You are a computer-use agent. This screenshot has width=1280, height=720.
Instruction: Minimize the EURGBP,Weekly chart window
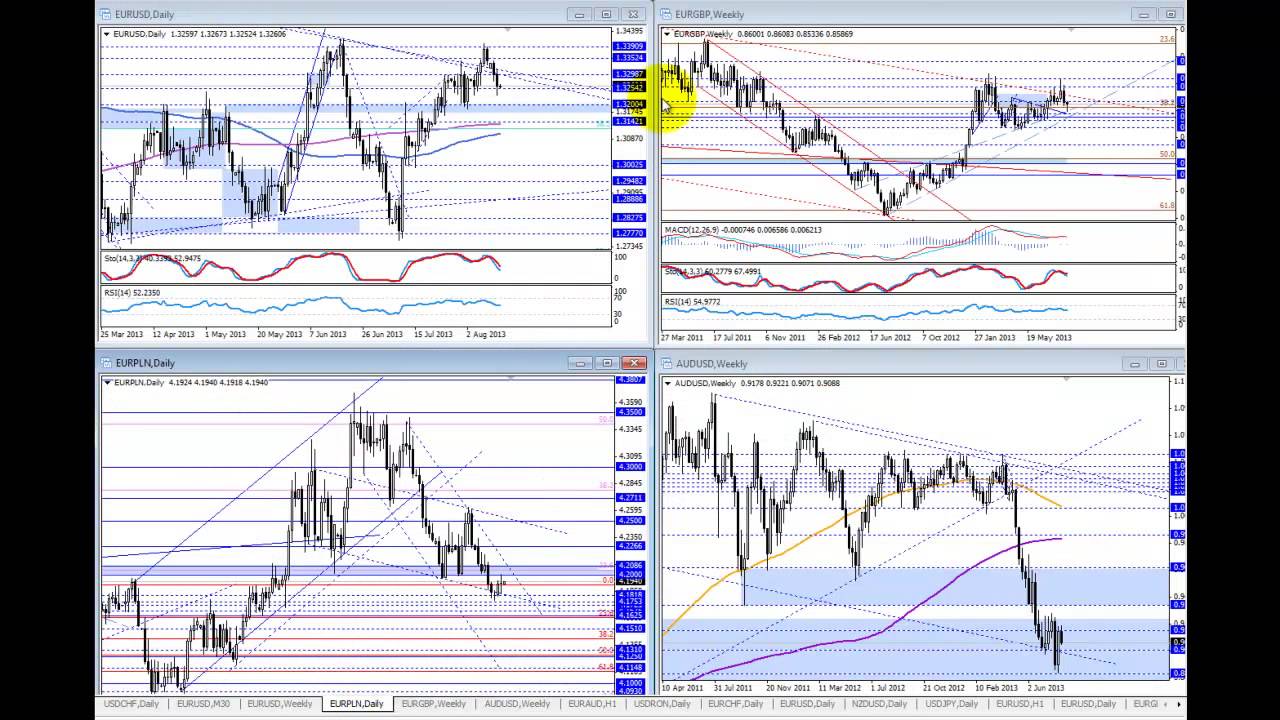pos(1143,14)
